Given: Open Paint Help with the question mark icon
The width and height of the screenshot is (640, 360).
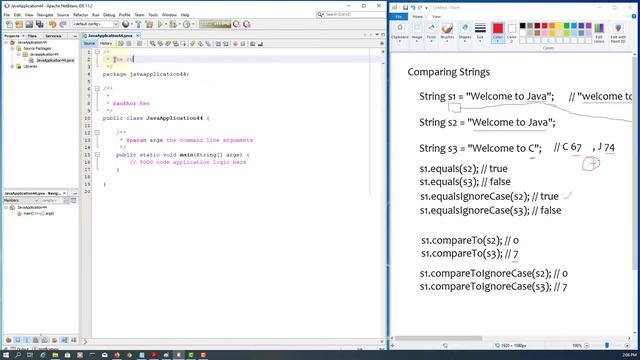Looking at the screenshot, I should click(x=634, y=16).
